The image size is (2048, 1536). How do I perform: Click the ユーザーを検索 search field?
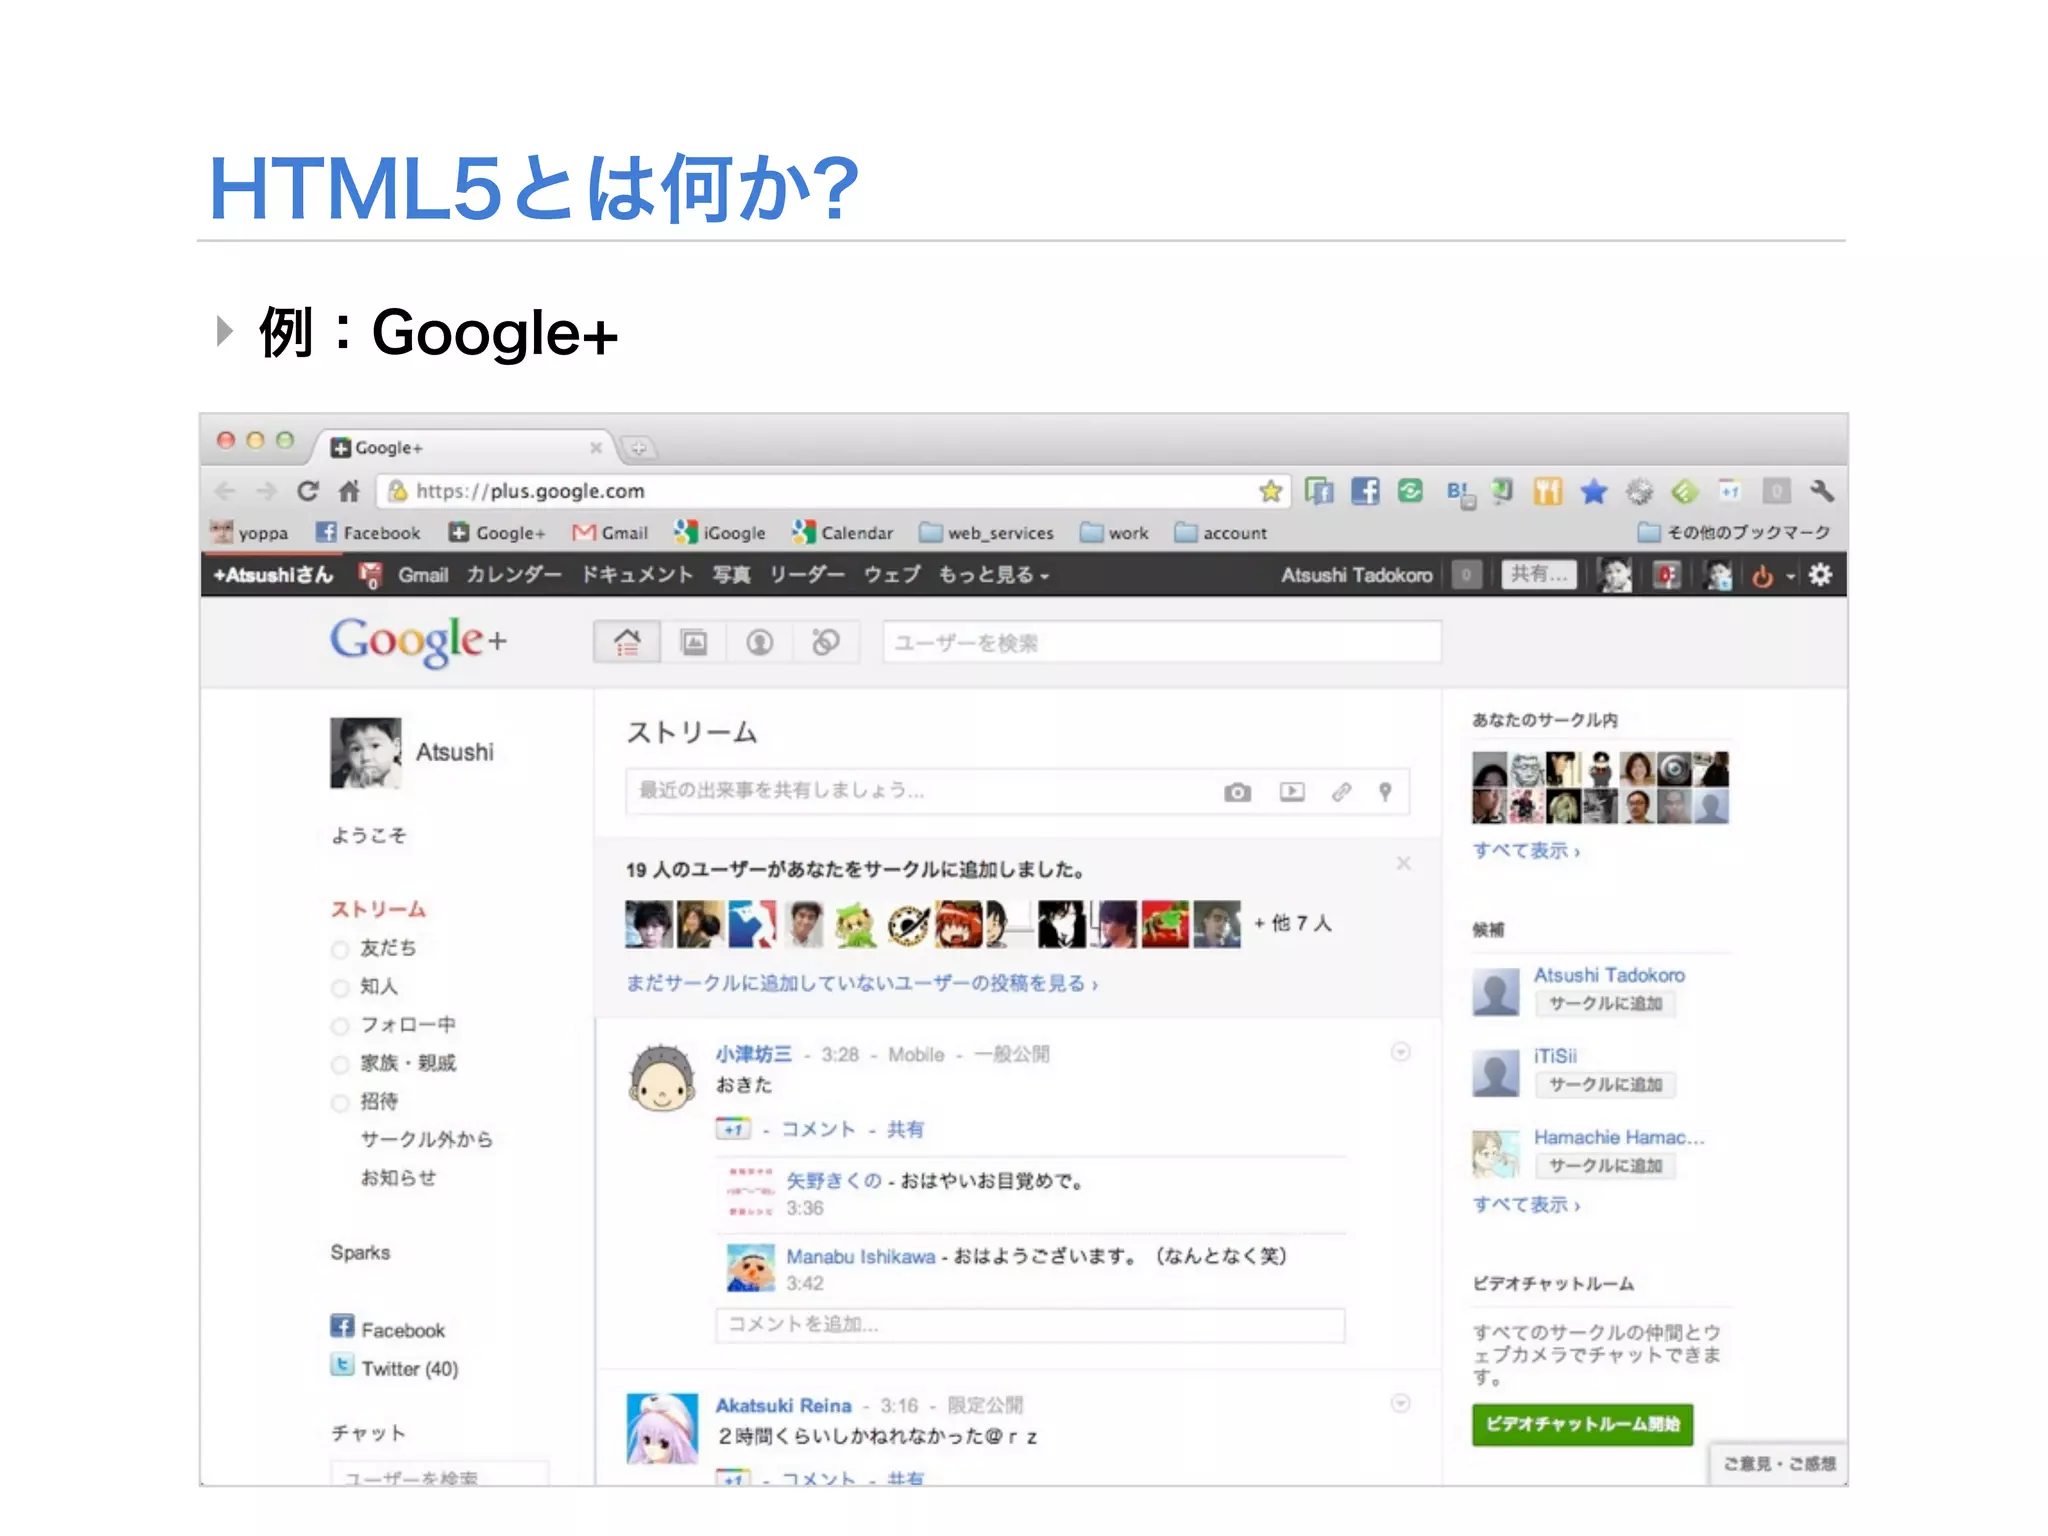click(x=1160, y=642)
